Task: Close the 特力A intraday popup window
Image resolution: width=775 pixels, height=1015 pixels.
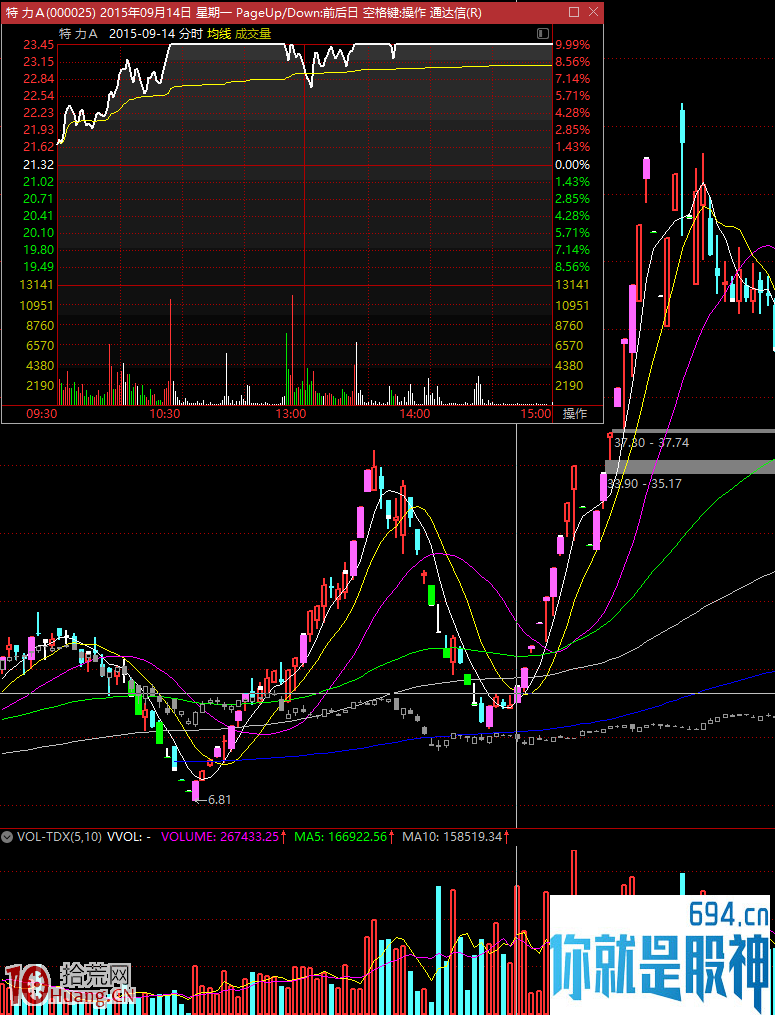Action: pos(593,12)
